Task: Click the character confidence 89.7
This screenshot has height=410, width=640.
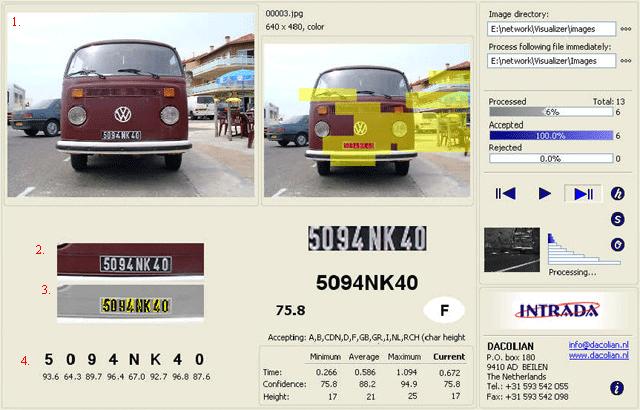Action: point(93,377)
